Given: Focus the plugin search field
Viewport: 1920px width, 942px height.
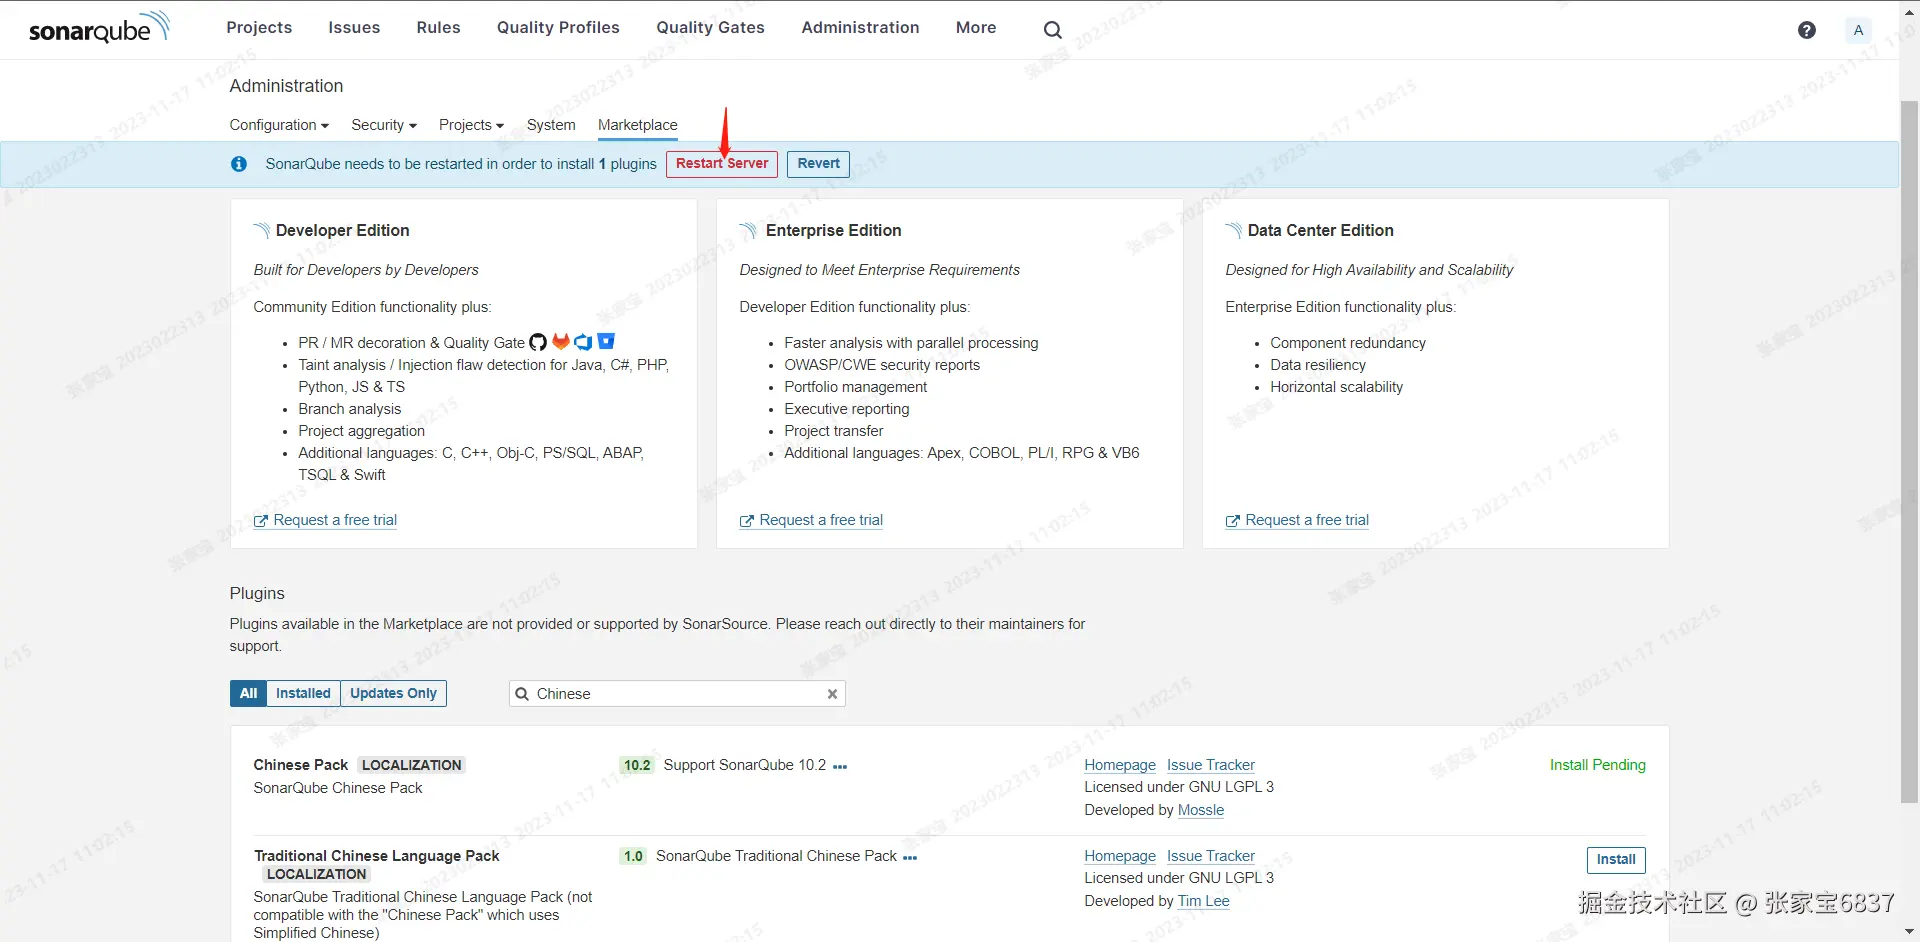Looking at the screenshot, I should coord(677,694).
